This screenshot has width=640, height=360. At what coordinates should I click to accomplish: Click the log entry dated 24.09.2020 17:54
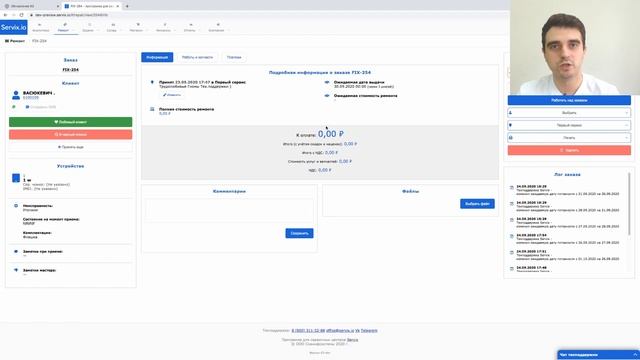point(567,239)
